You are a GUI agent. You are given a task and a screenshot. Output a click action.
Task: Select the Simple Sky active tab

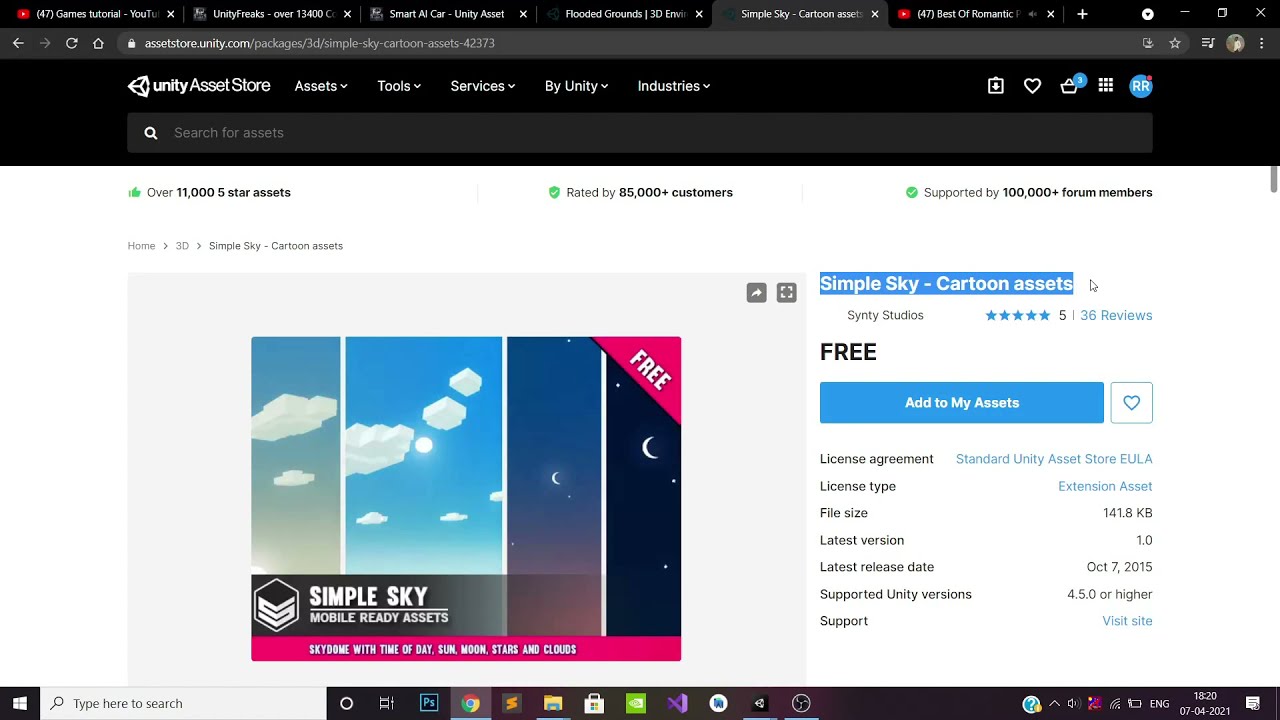click(799, 14)
